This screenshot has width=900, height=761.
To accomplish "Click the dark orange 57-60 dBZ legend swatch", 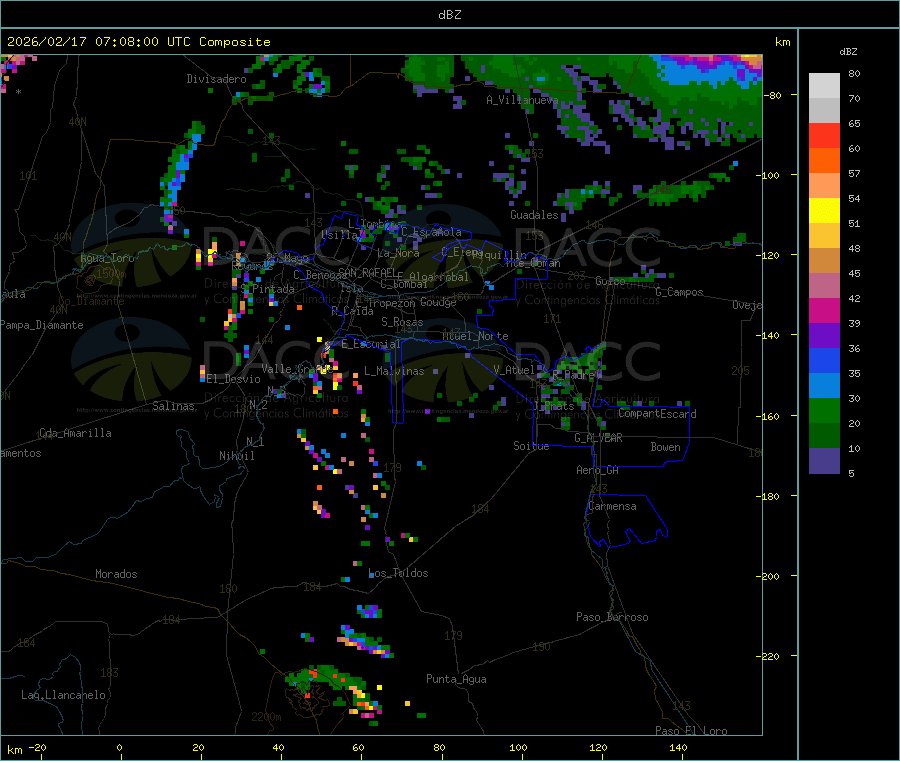I will click(824, 161).
